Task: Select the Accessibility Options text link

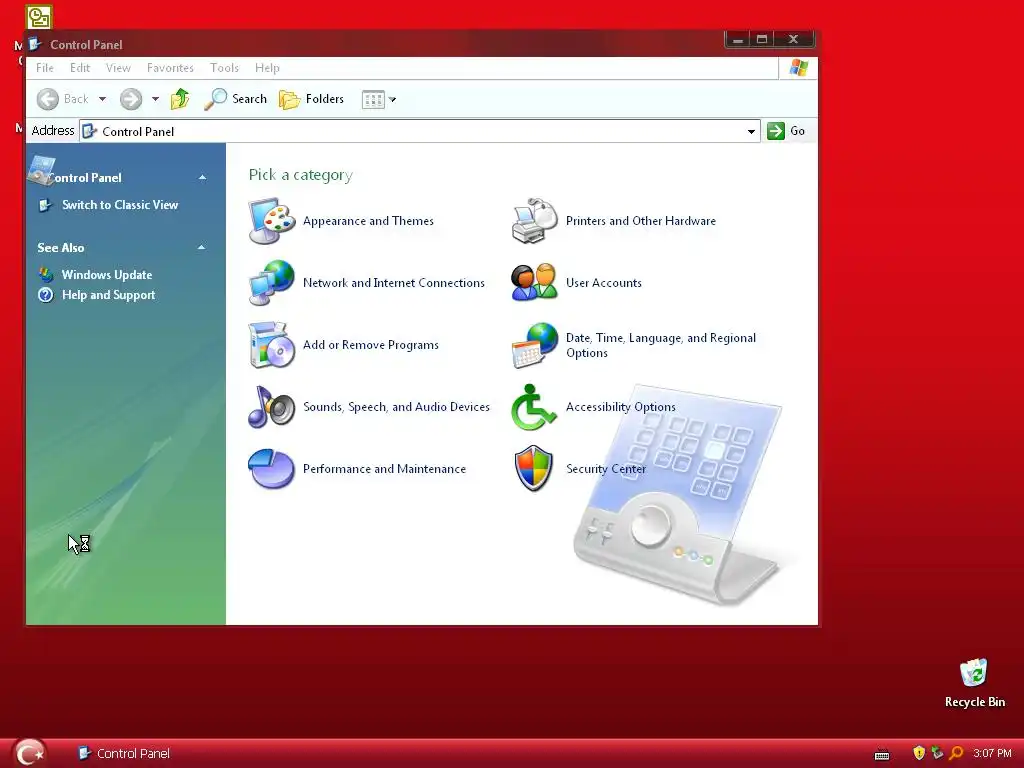Action: (620, 407)
